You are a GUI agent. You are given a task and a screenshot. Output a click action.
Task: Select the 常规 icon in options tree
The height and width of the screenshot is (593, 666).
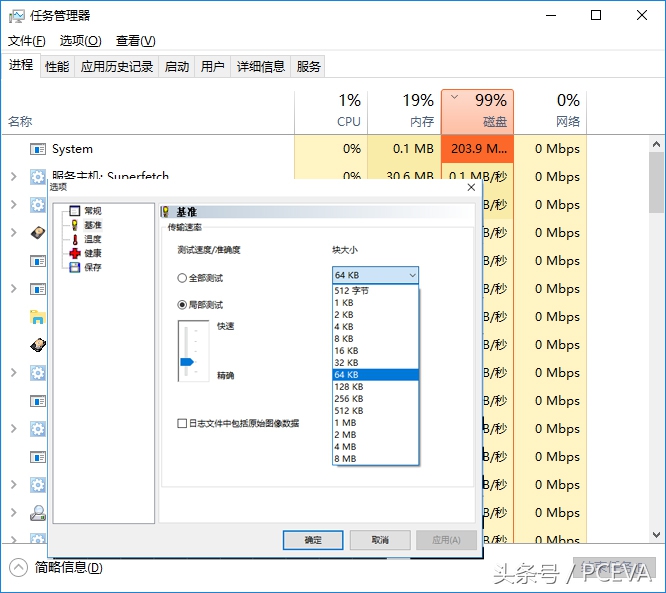[x=75, y=211]
